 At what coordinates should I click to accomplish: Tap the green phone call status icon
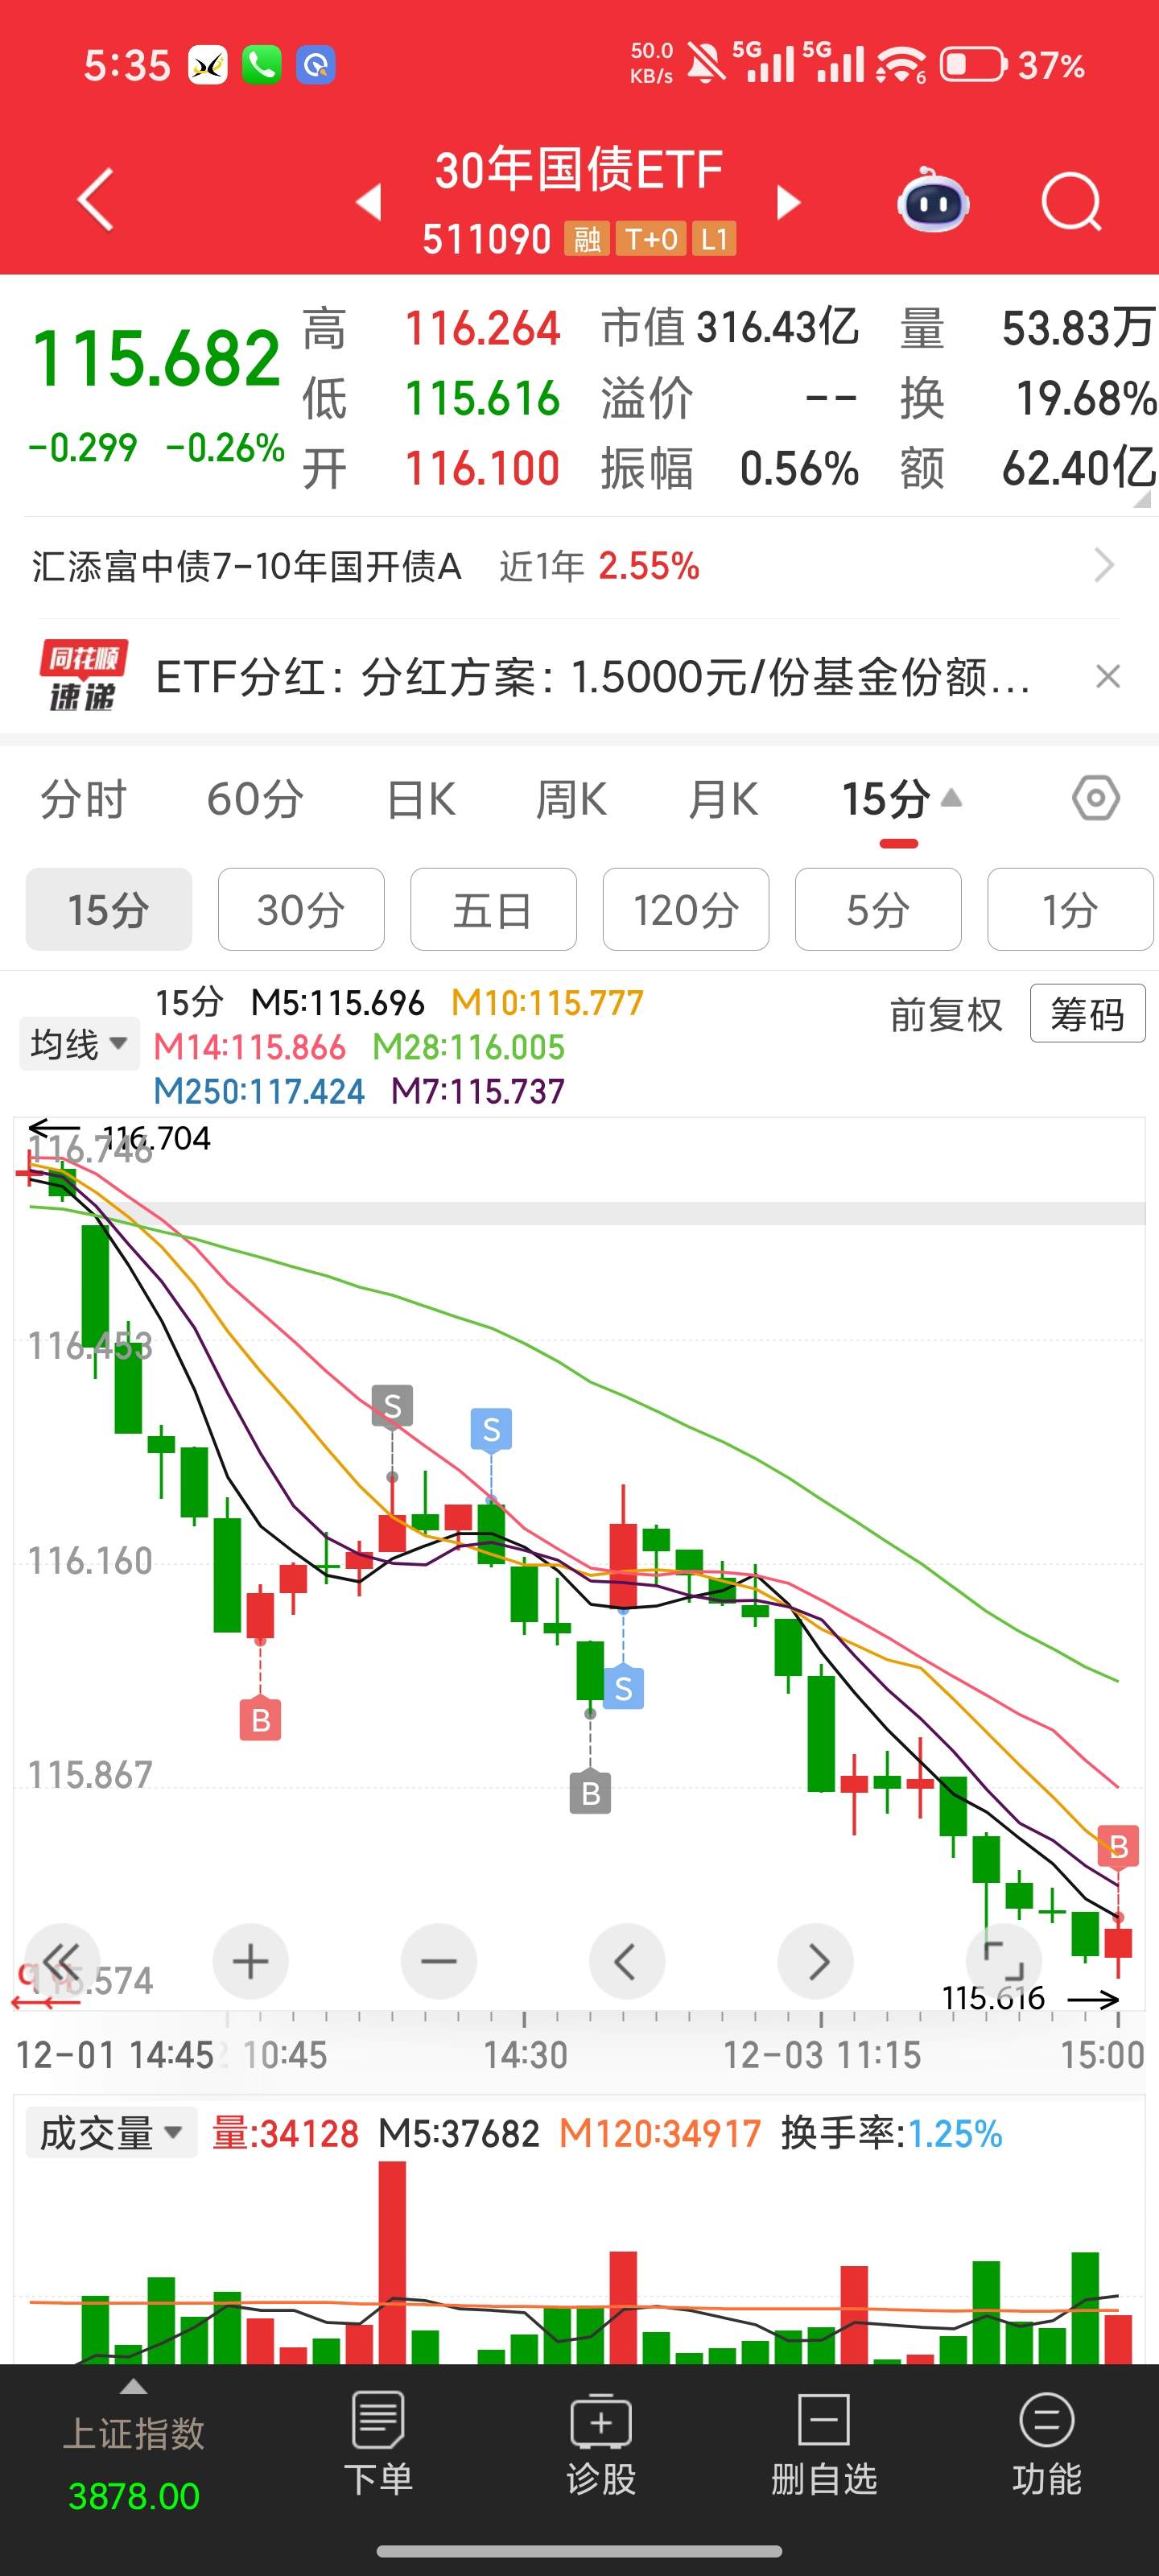(x=262, y=65)
